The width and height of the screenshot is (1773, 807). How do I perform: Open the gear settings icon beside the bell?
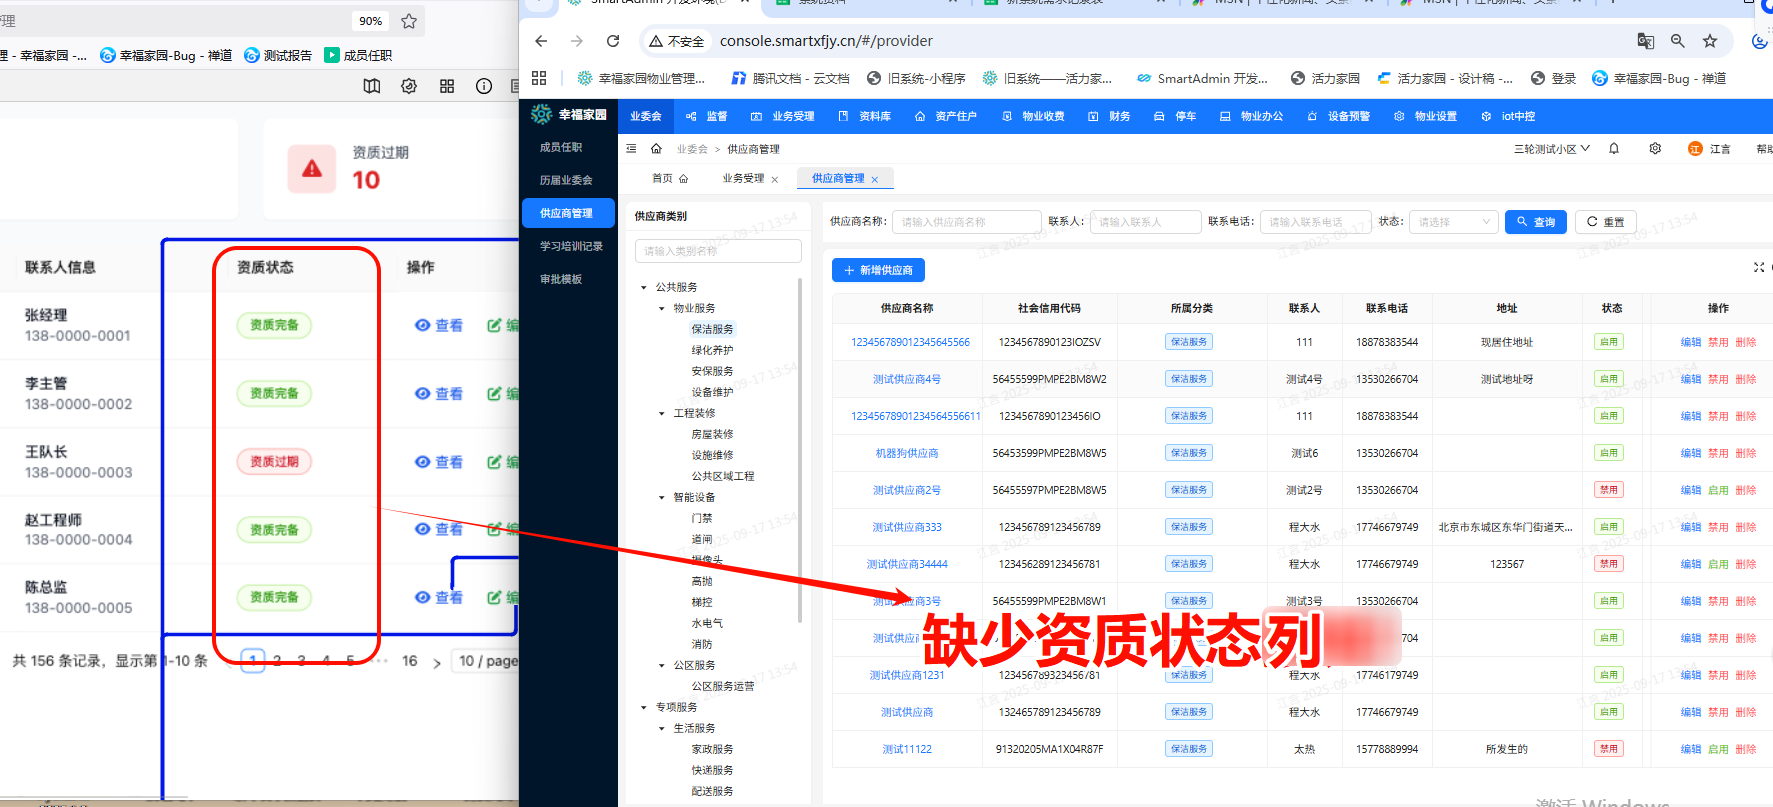coord(1655,149)
